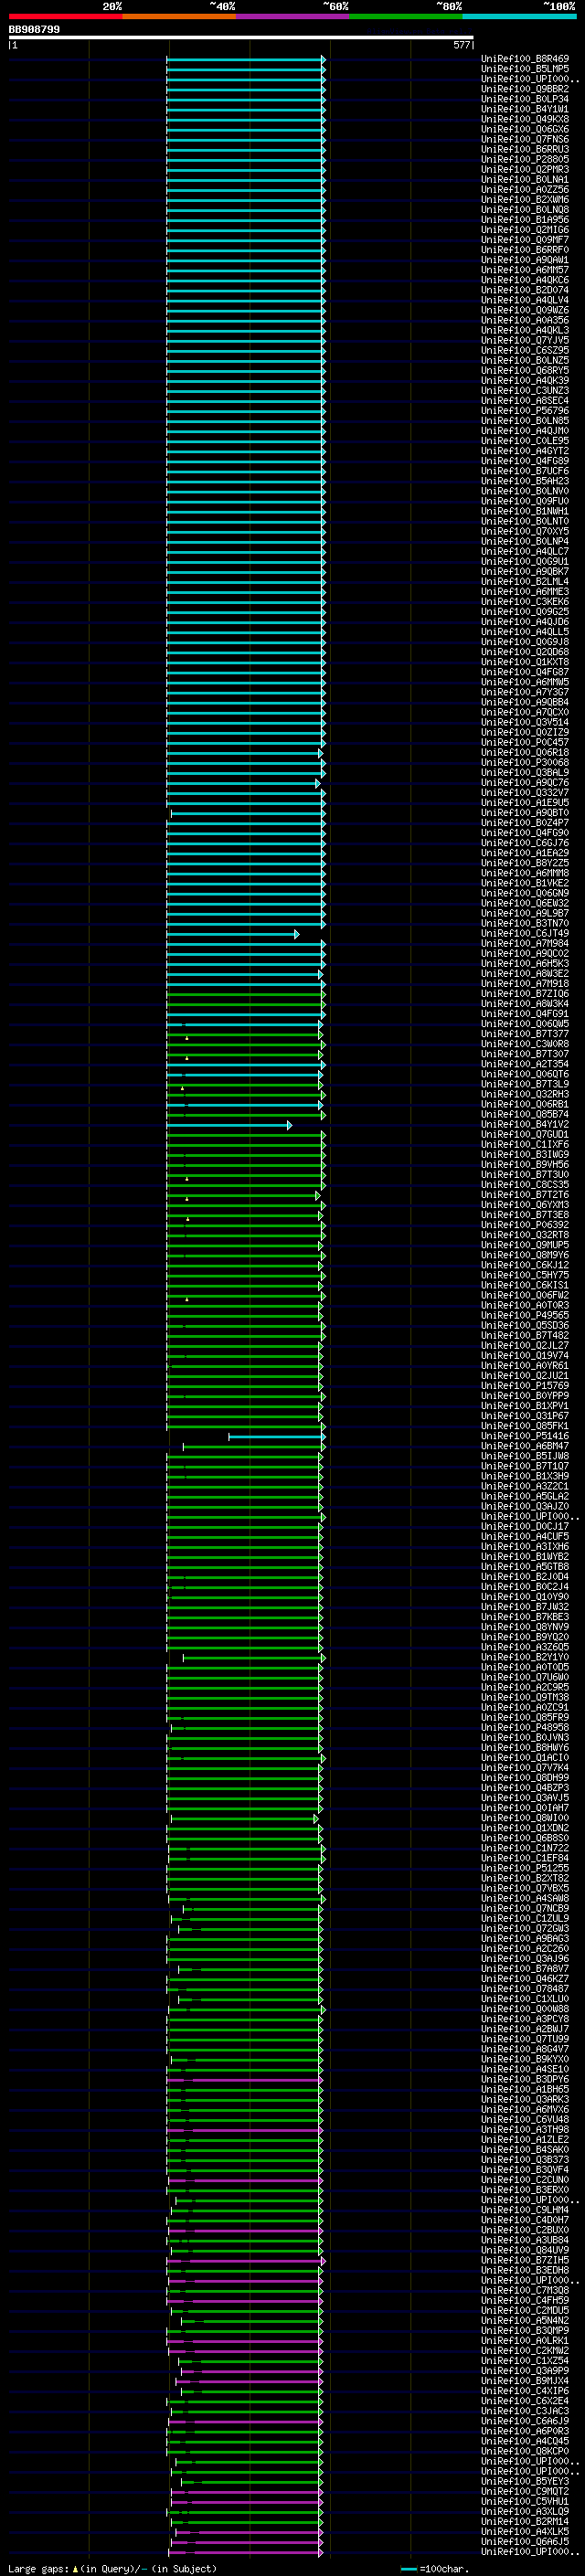Open hit UniRef100_B2XWM6
This screenshot has height=2576, width=585.
pyautogui.click(x=525, y=199)
